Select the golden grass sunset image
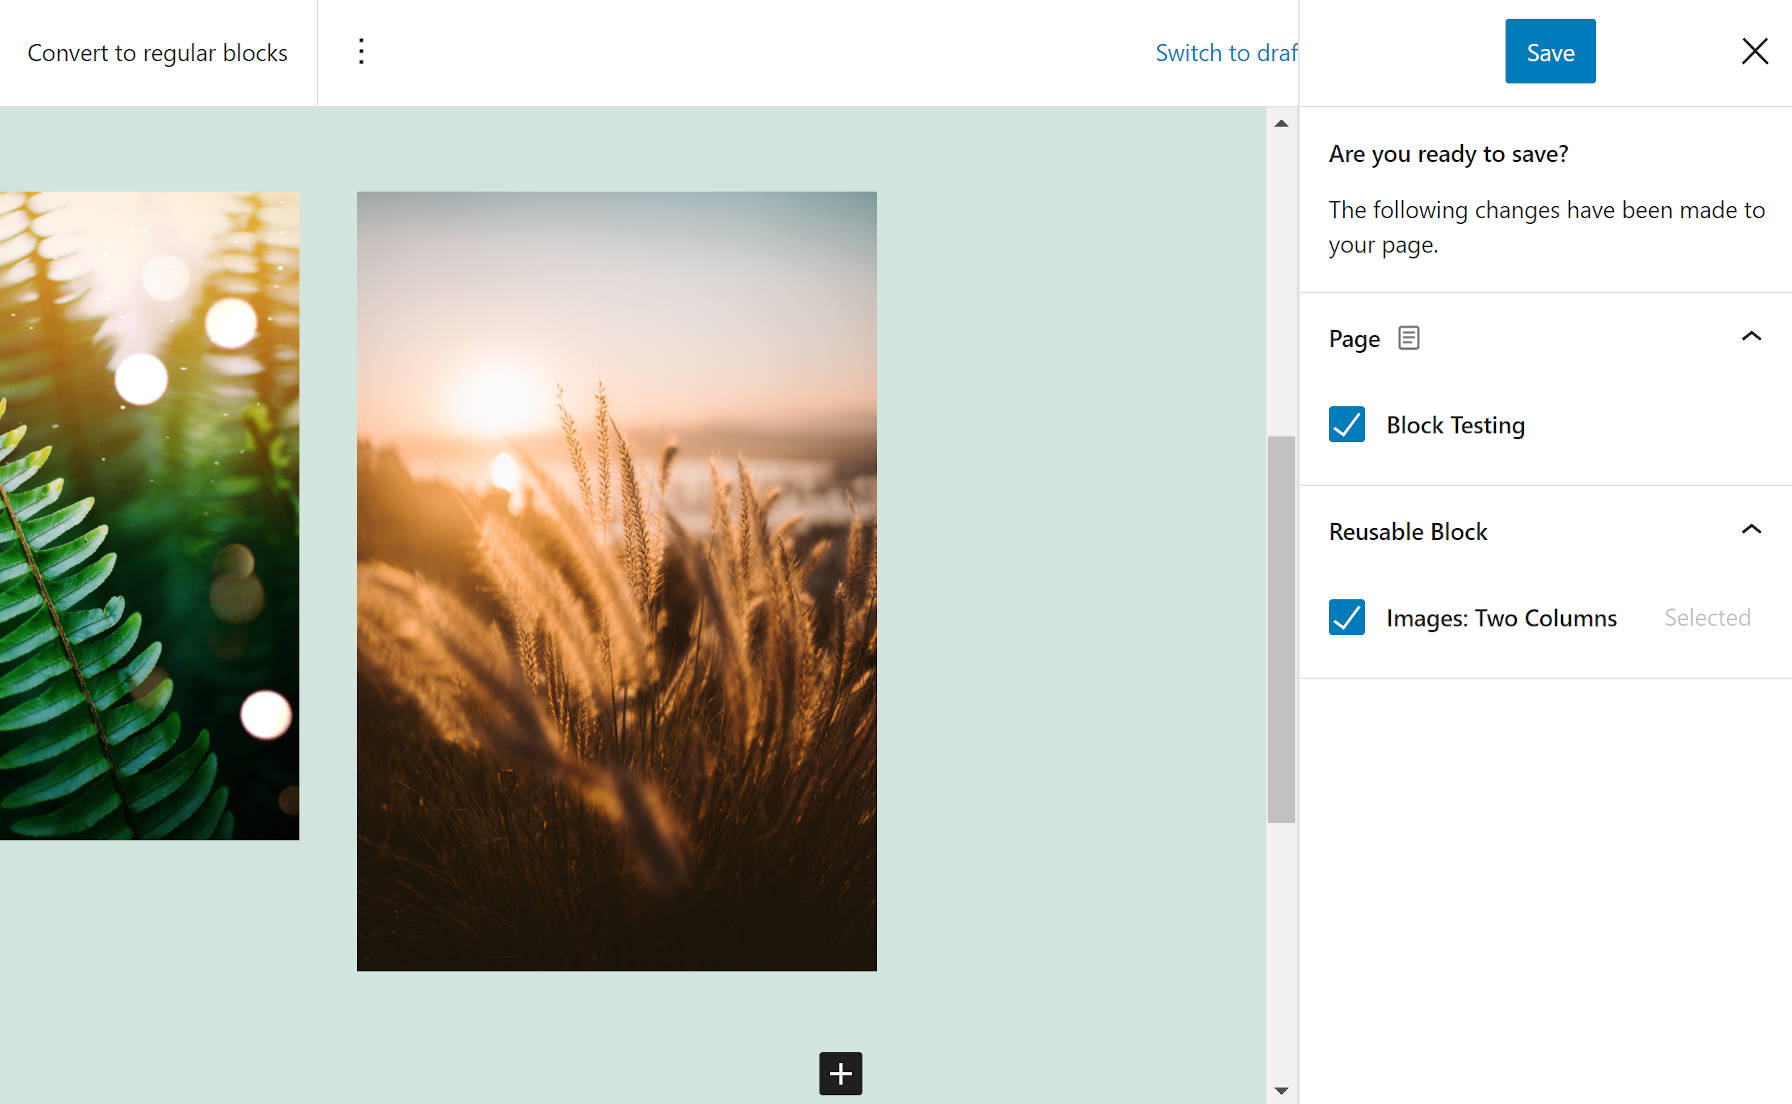Viewport: 1792px width, 1104px height. tap(616, 580)
